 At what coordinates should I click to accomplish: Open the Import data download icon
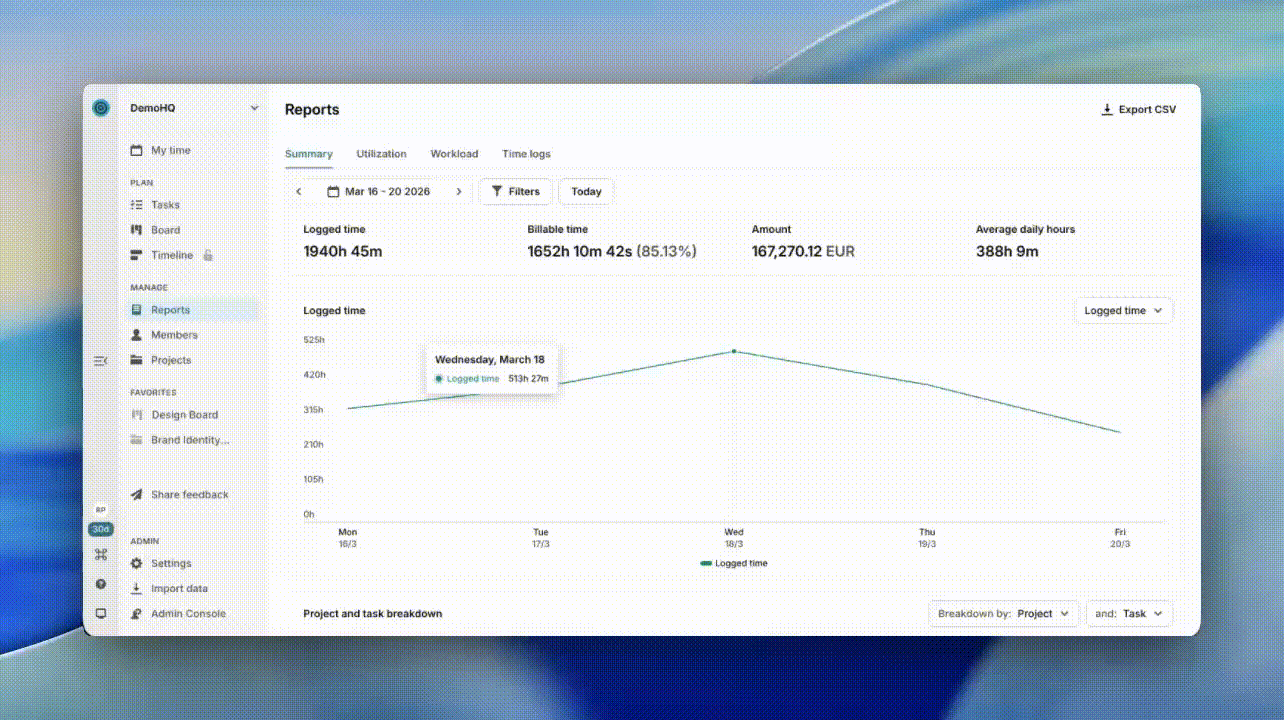coord(137,589)
